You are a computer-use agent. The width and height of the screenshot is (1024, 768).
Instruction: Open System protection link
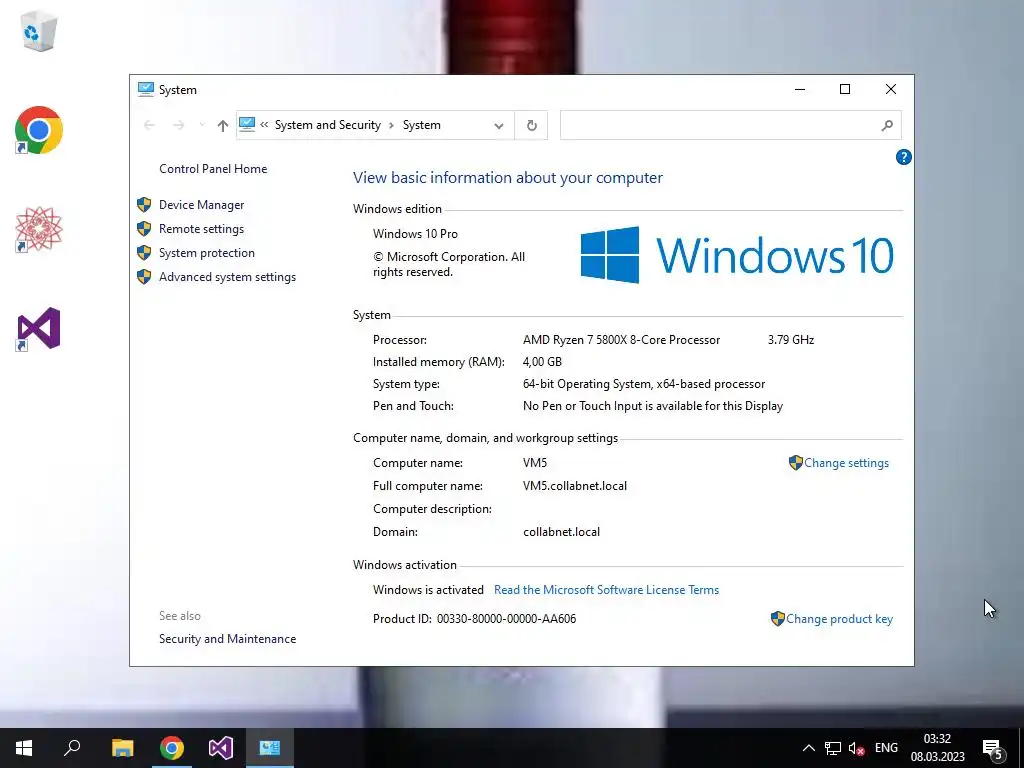pos(206,253)
